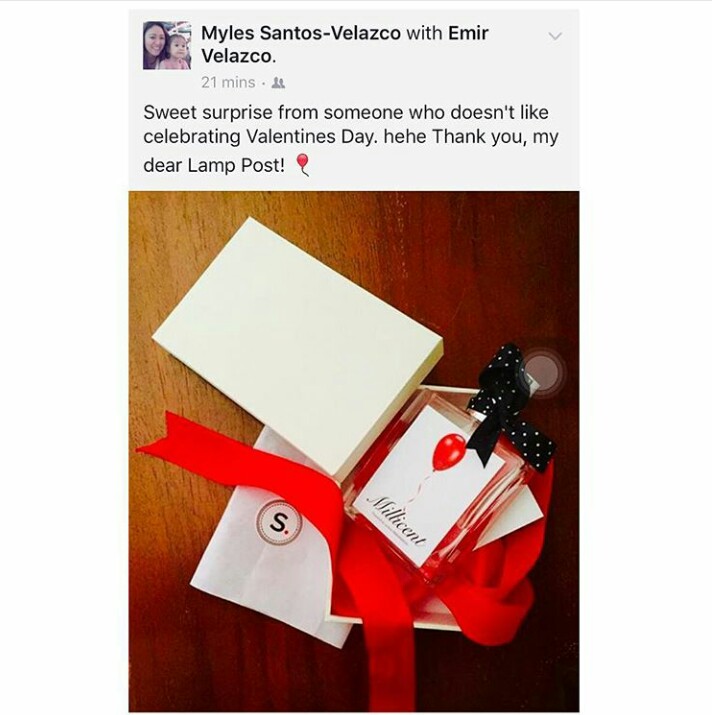This screenshot has height=715, width=712.
Task: Click the cream-colored box lid
Action: (x=297, y=347)
